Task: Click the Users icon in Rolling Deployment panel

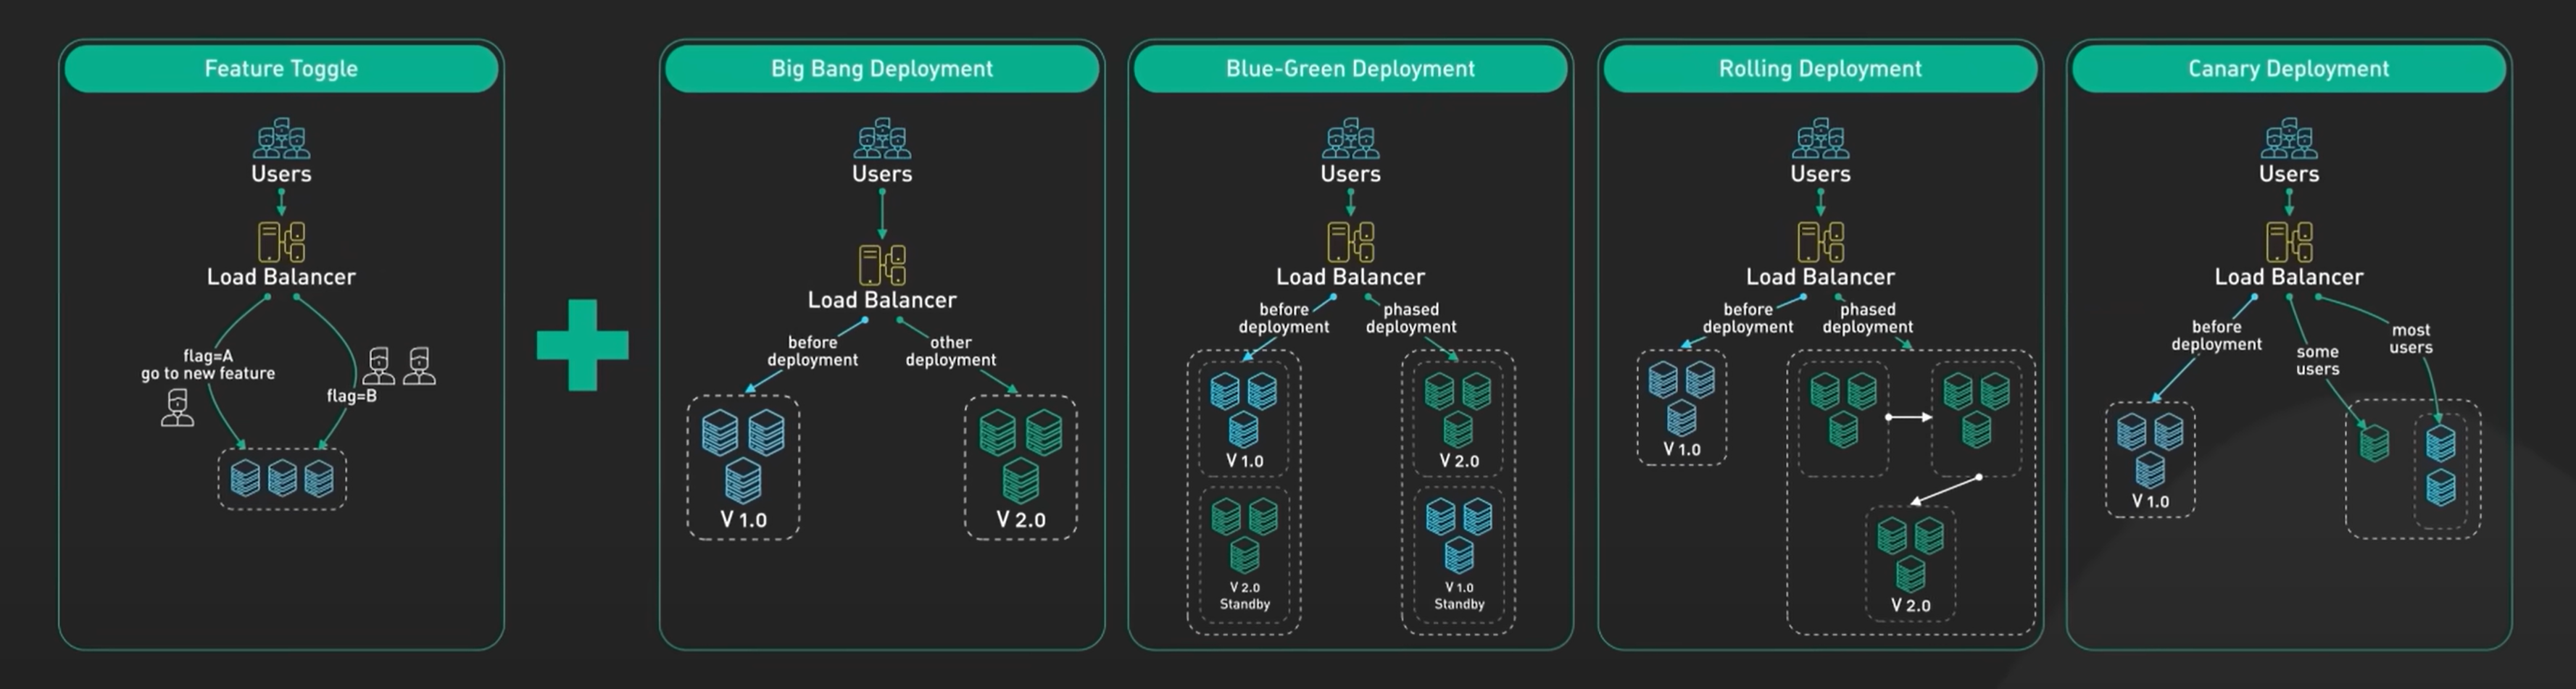Action: [x=1821, y=138]
